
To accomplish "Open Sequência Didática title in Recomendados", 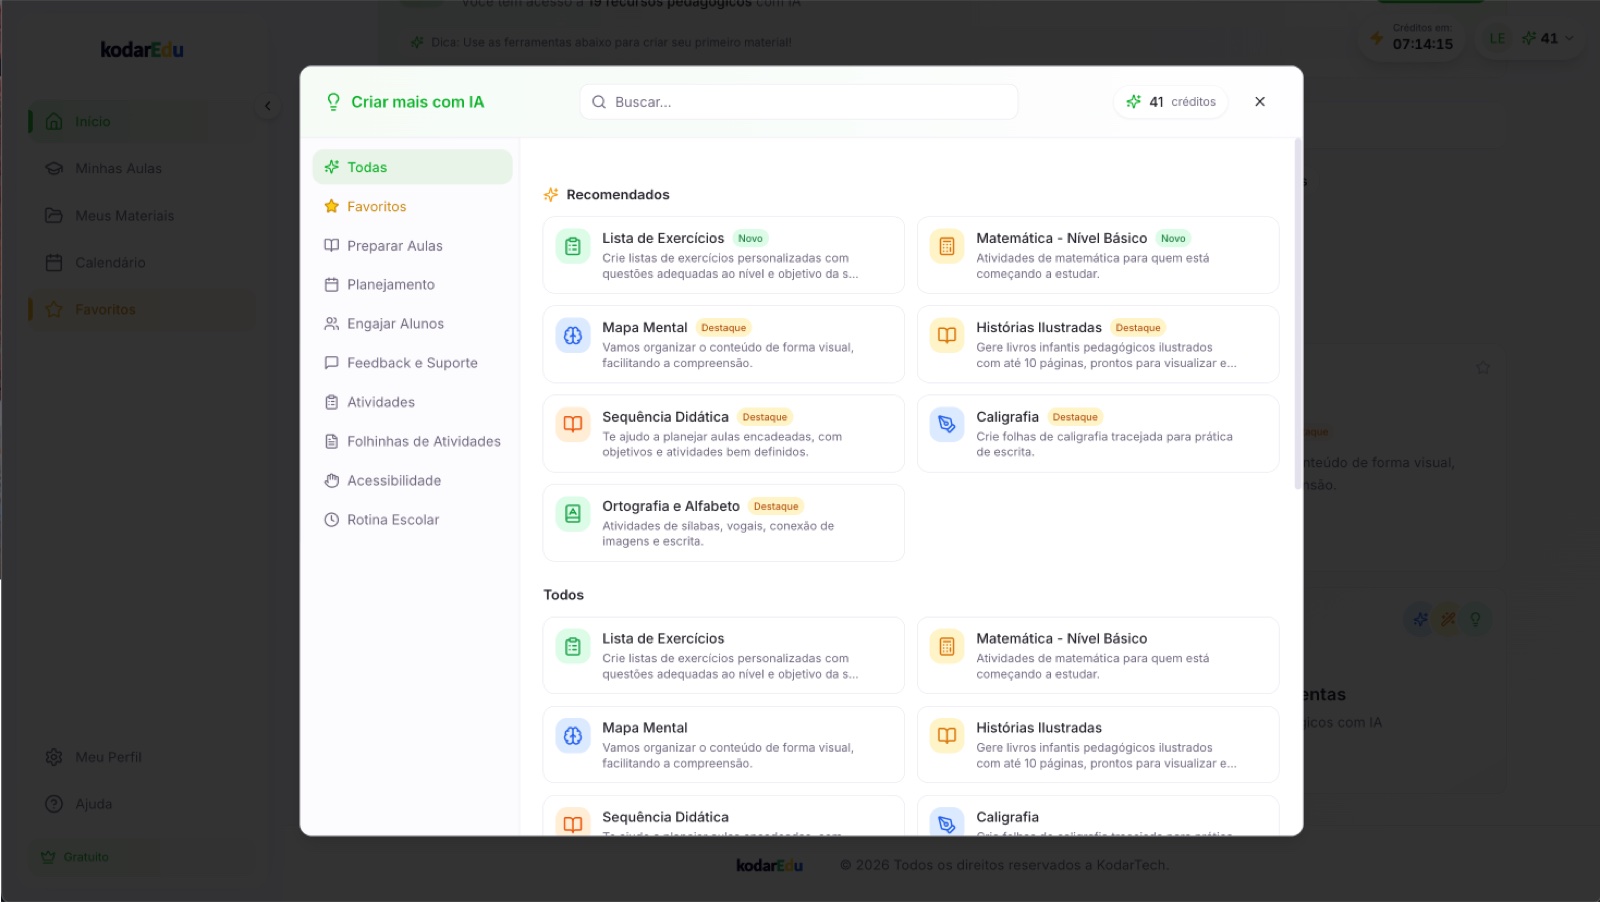I will point(665,417).
